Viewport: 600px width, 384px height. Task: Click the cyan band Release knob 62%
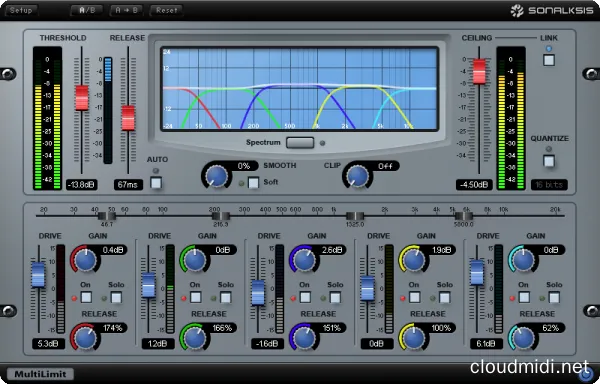pyautogui.click(x=523, y=338)
